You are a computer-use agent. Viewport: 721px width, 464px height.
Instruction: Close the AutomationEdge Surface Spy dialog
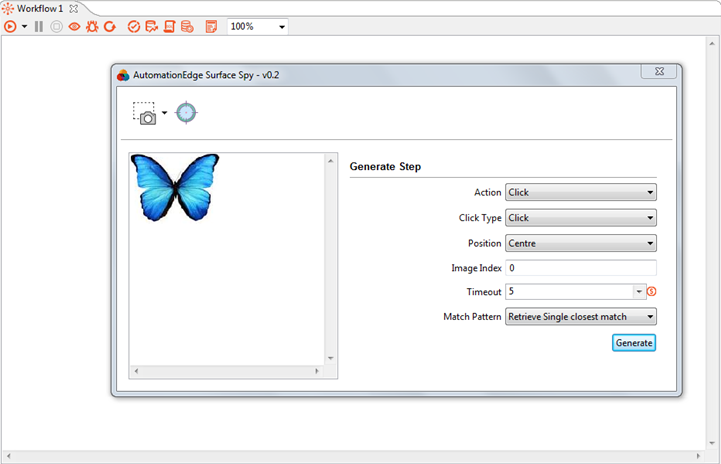pyautogui.click(x=659, y=71)
